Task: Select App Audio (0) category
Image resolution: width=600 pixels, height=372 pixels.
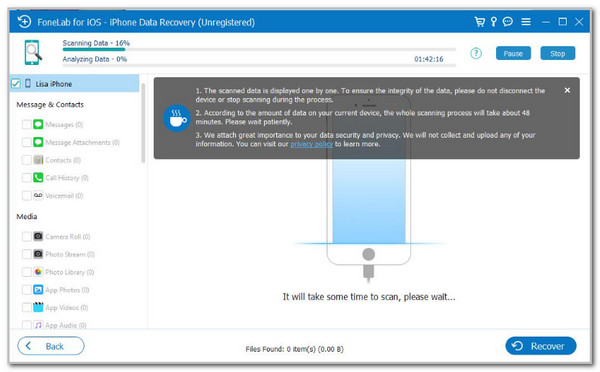Action: click(x=65, y=325)
